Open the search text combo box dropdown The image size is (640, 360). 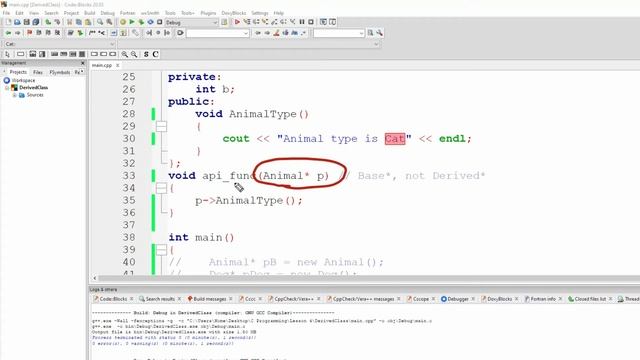pos(246,33)
